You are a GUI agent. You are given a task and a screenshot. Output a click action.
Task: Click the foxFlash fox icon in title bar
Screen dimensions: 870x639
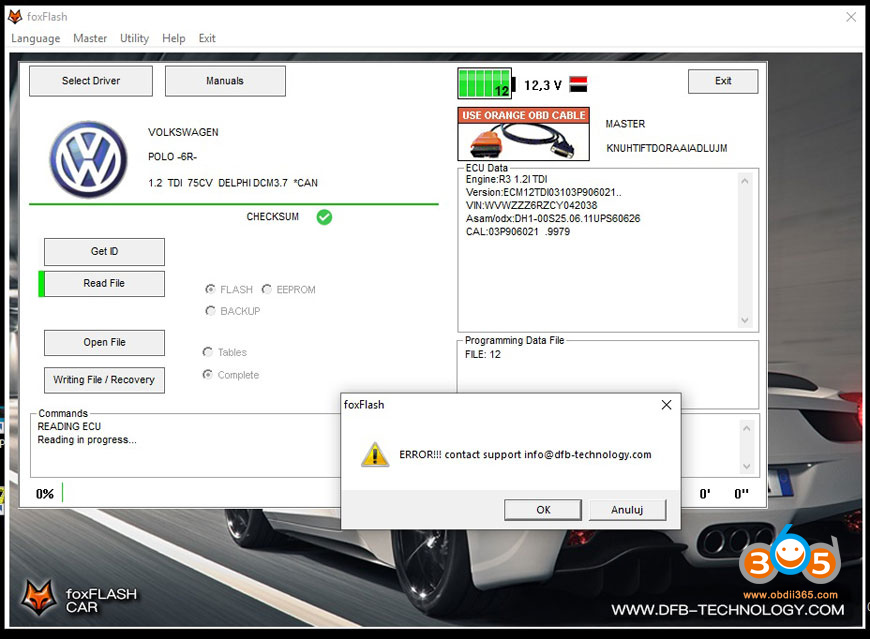[15, 17]
